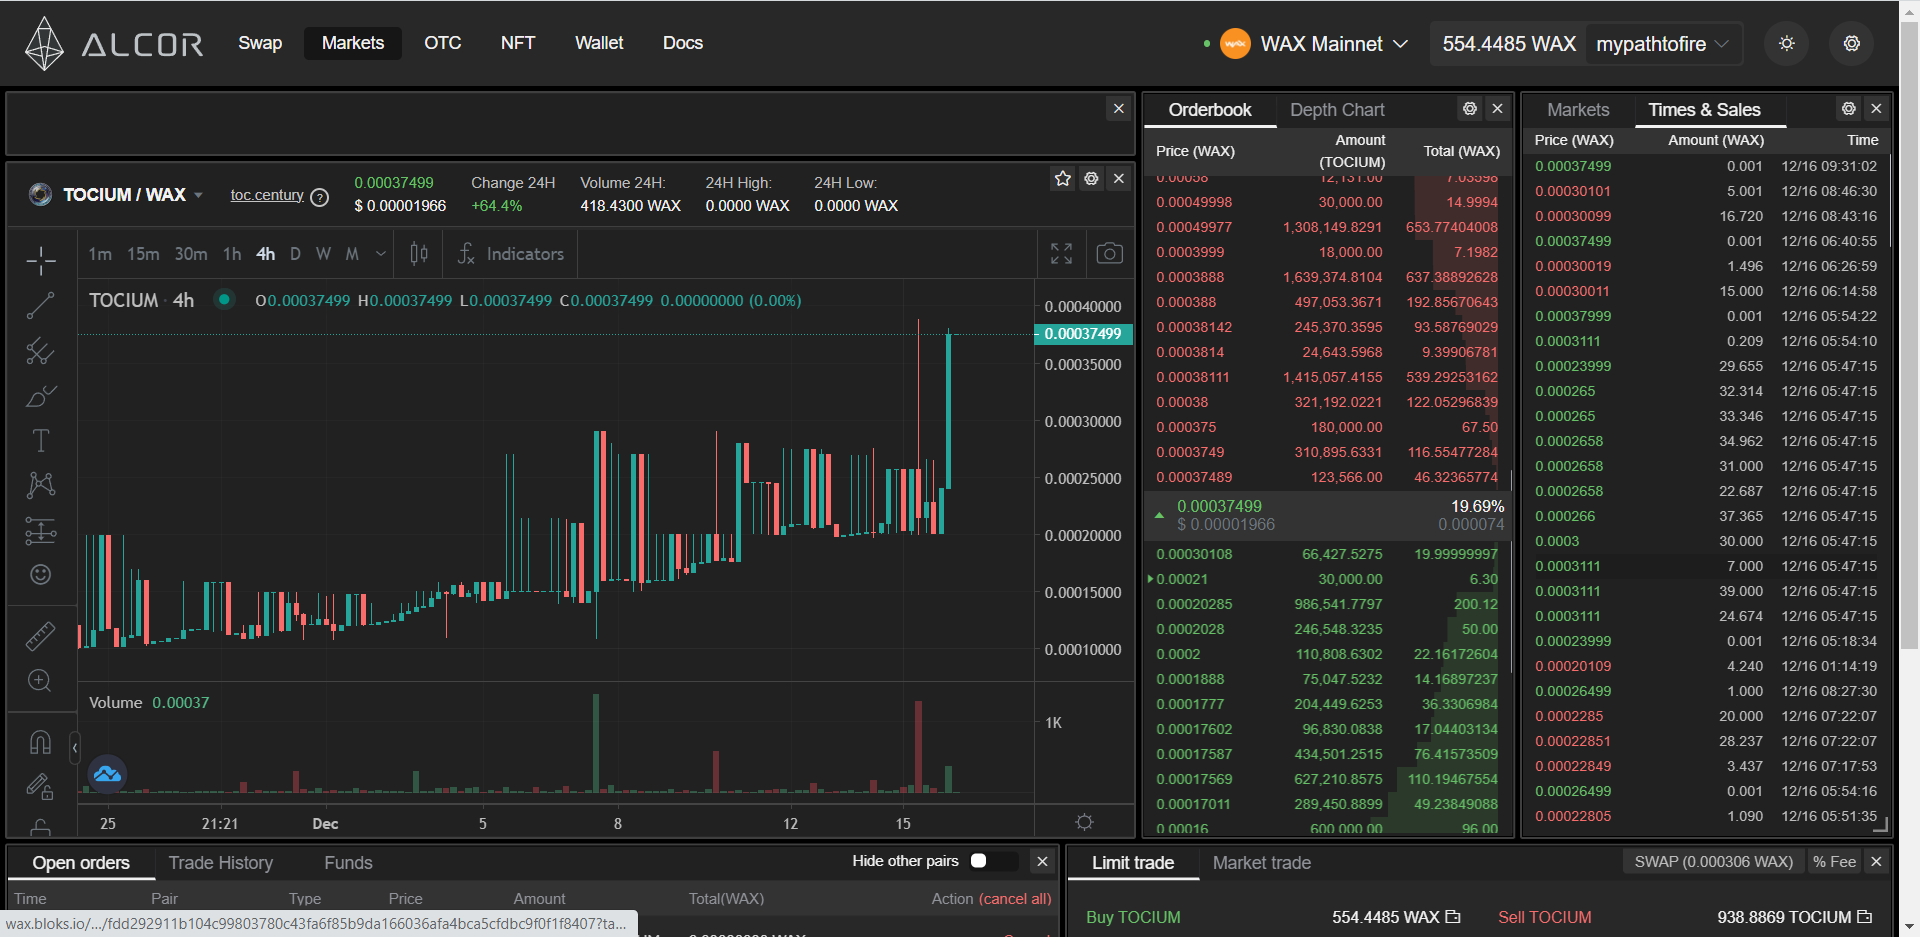Switch to Market trade tab
This screenshot has height=937, width=1920.
click(x=1262, y=863)
